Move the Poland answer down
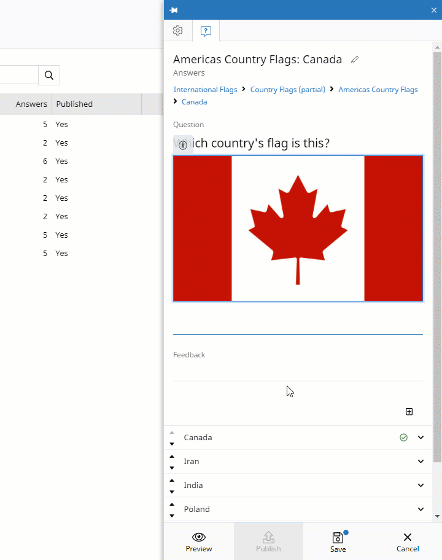 point(172,516)
